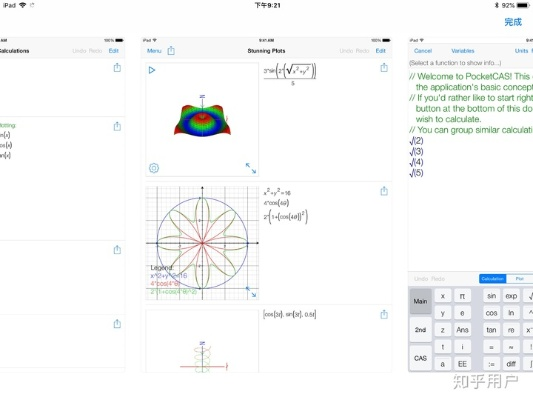Tap the 完成 done button
The image size is (533, 400).
pyautogui.click(x=513, y=22)
